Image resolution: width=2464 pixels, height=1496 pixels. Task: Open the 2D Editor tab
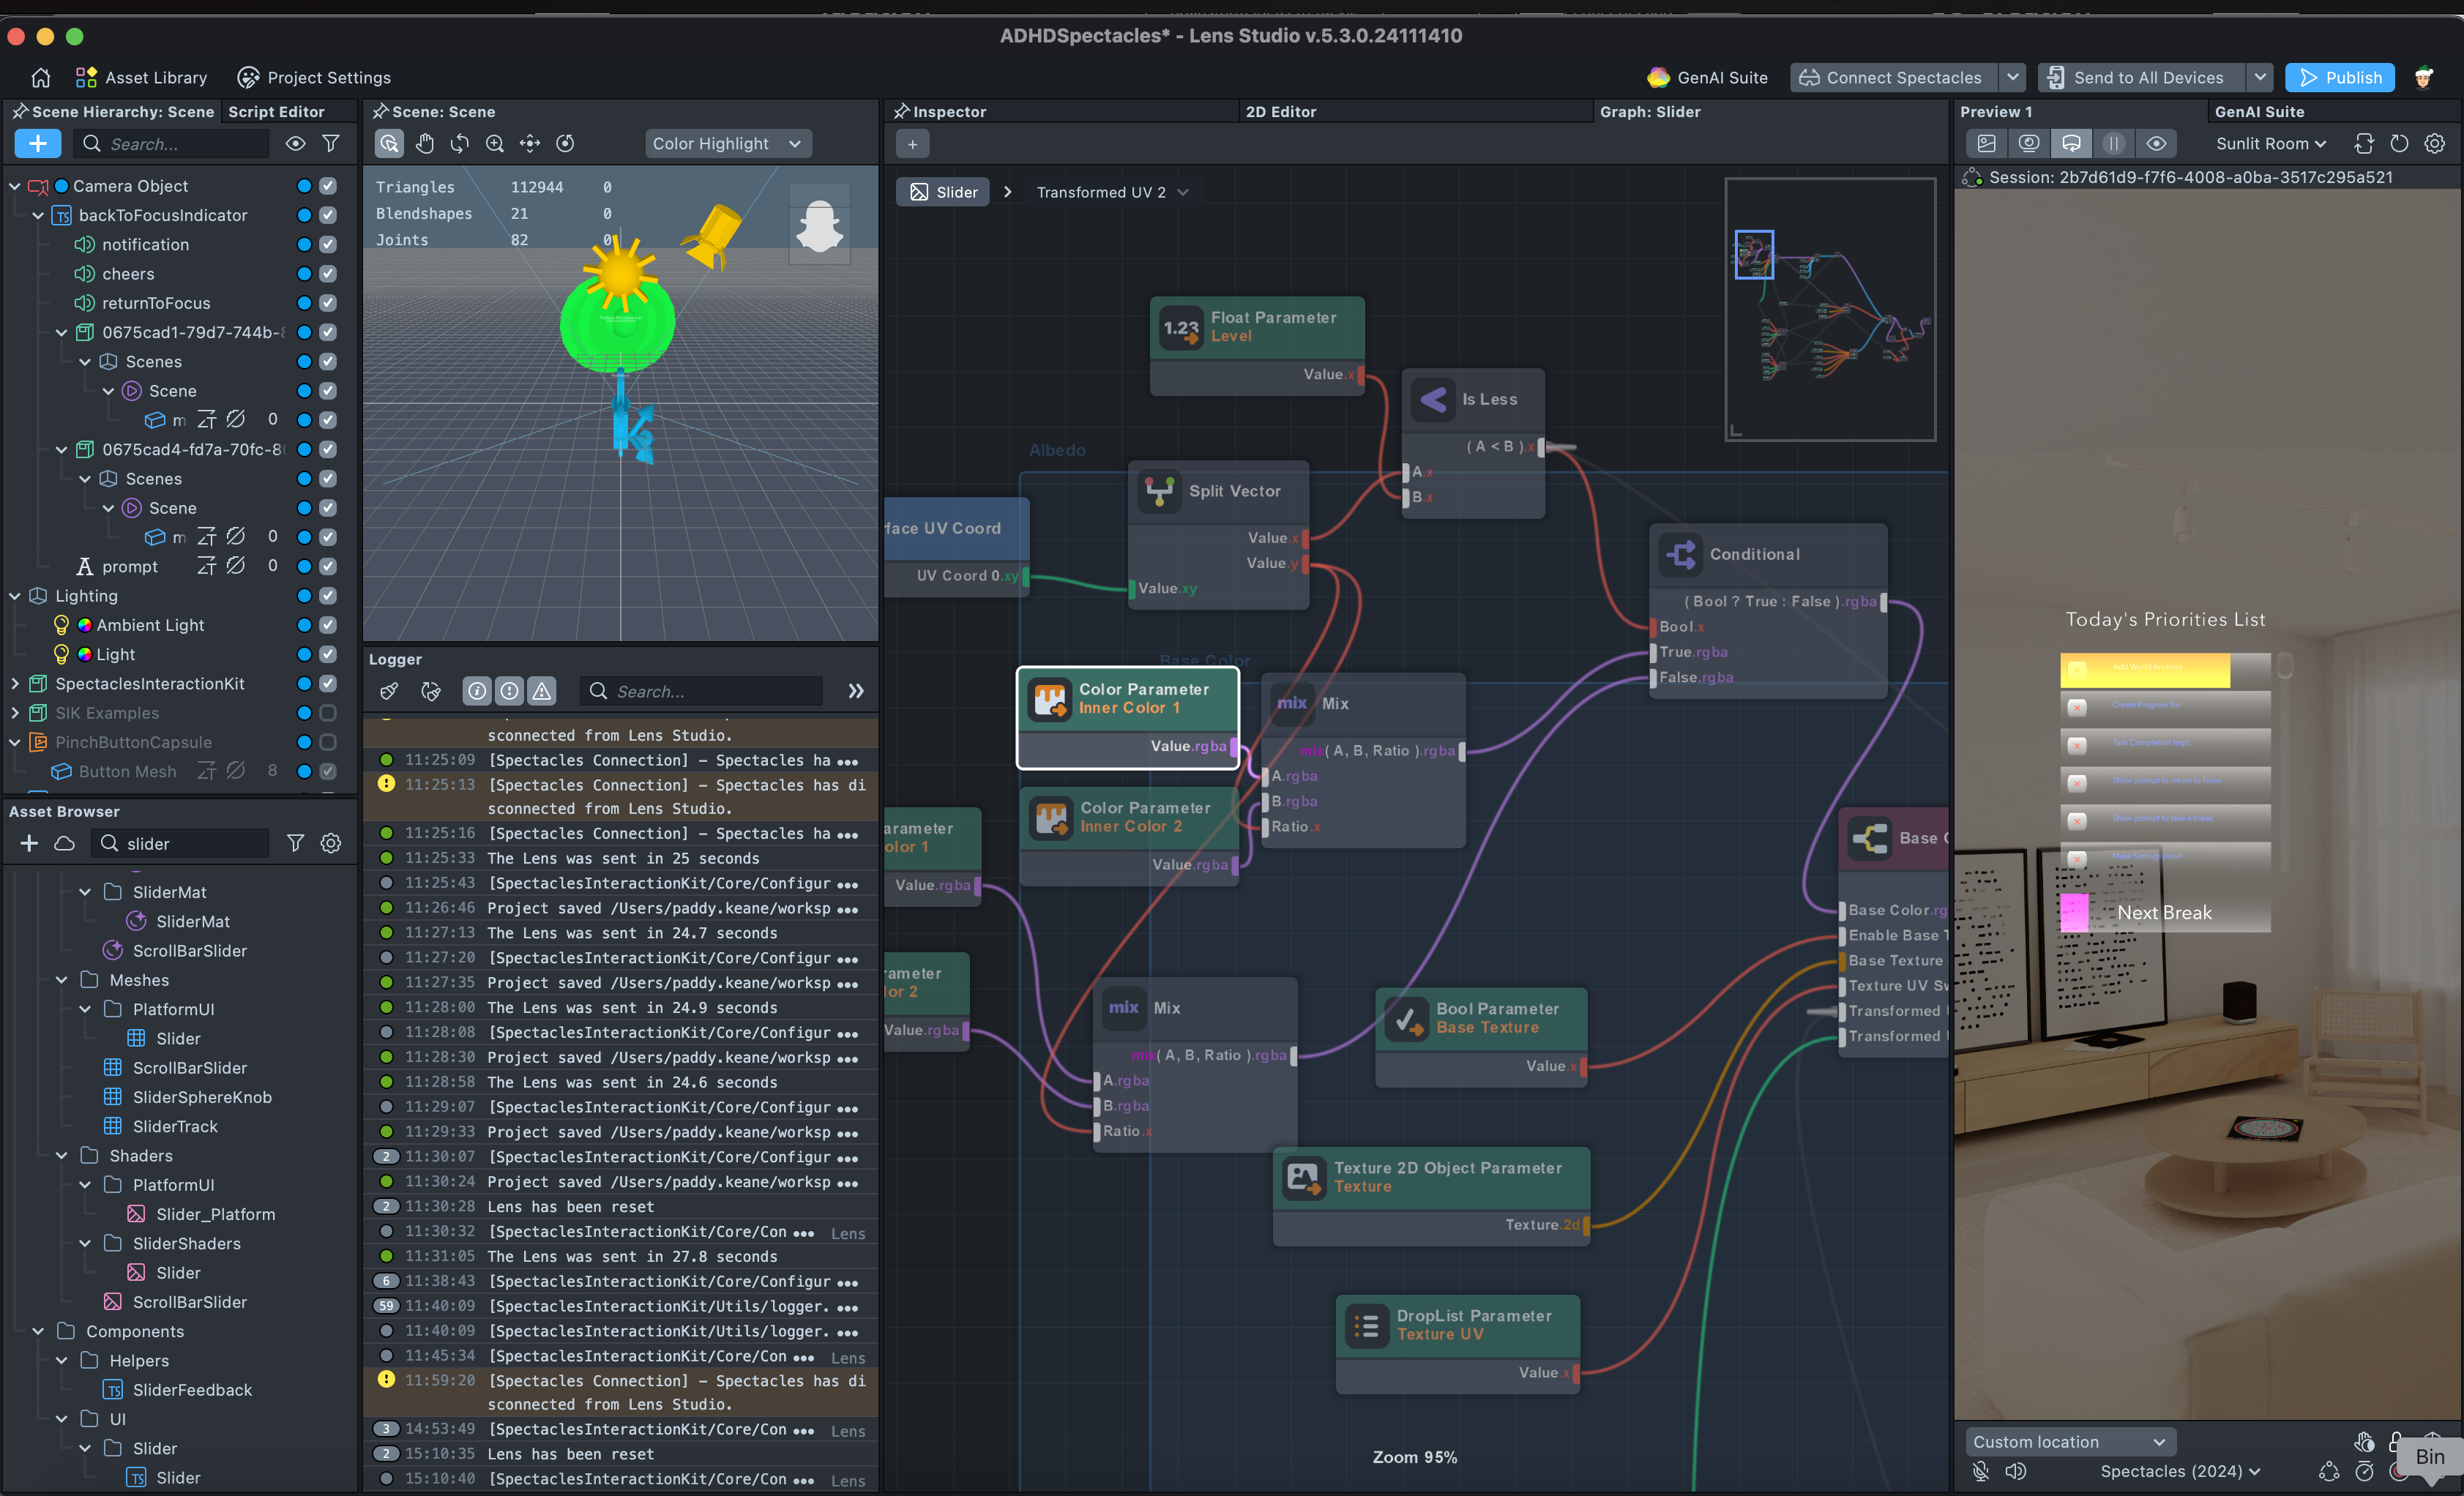1280,111
